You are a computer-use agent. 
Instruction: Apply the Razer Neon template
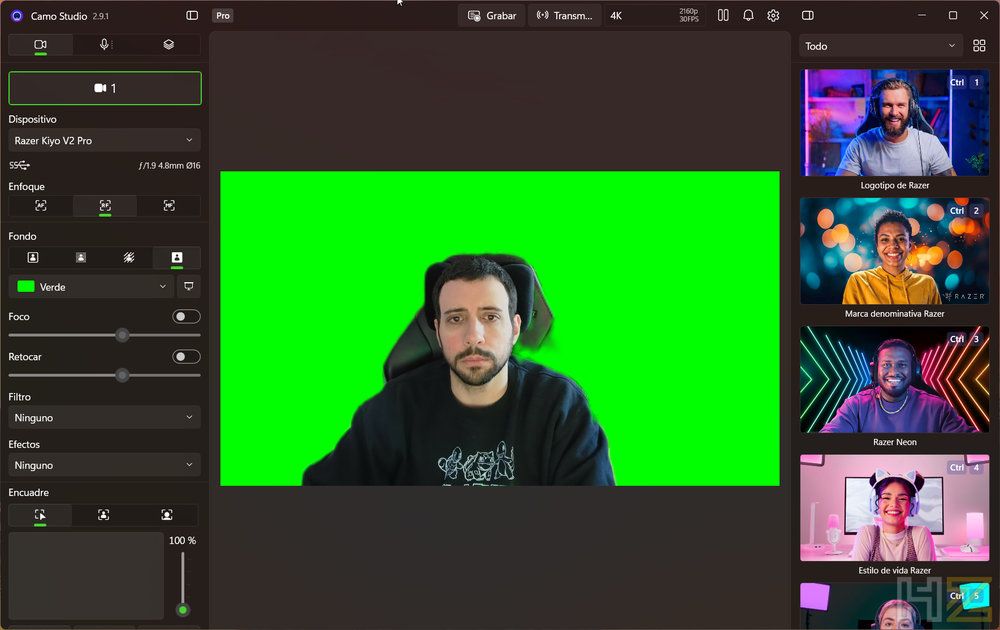point(895,380)
